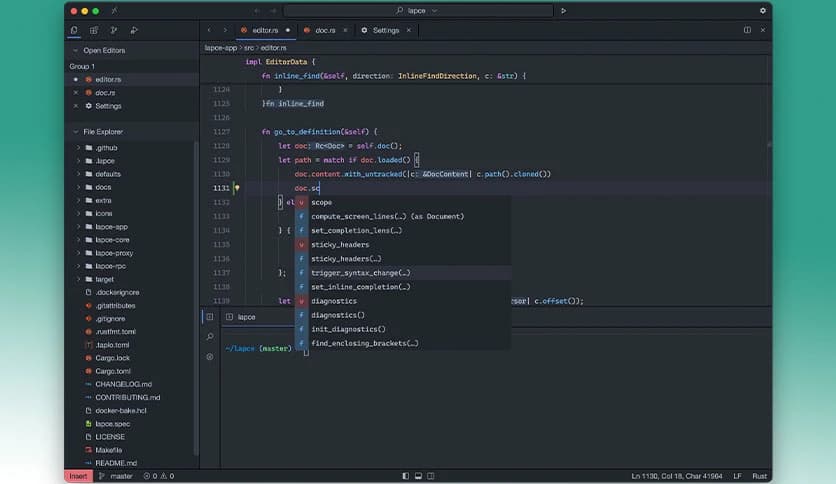Open the search icon in the bottom panel
This screenshot has height=484, width=836.
(x=209, y=337)
